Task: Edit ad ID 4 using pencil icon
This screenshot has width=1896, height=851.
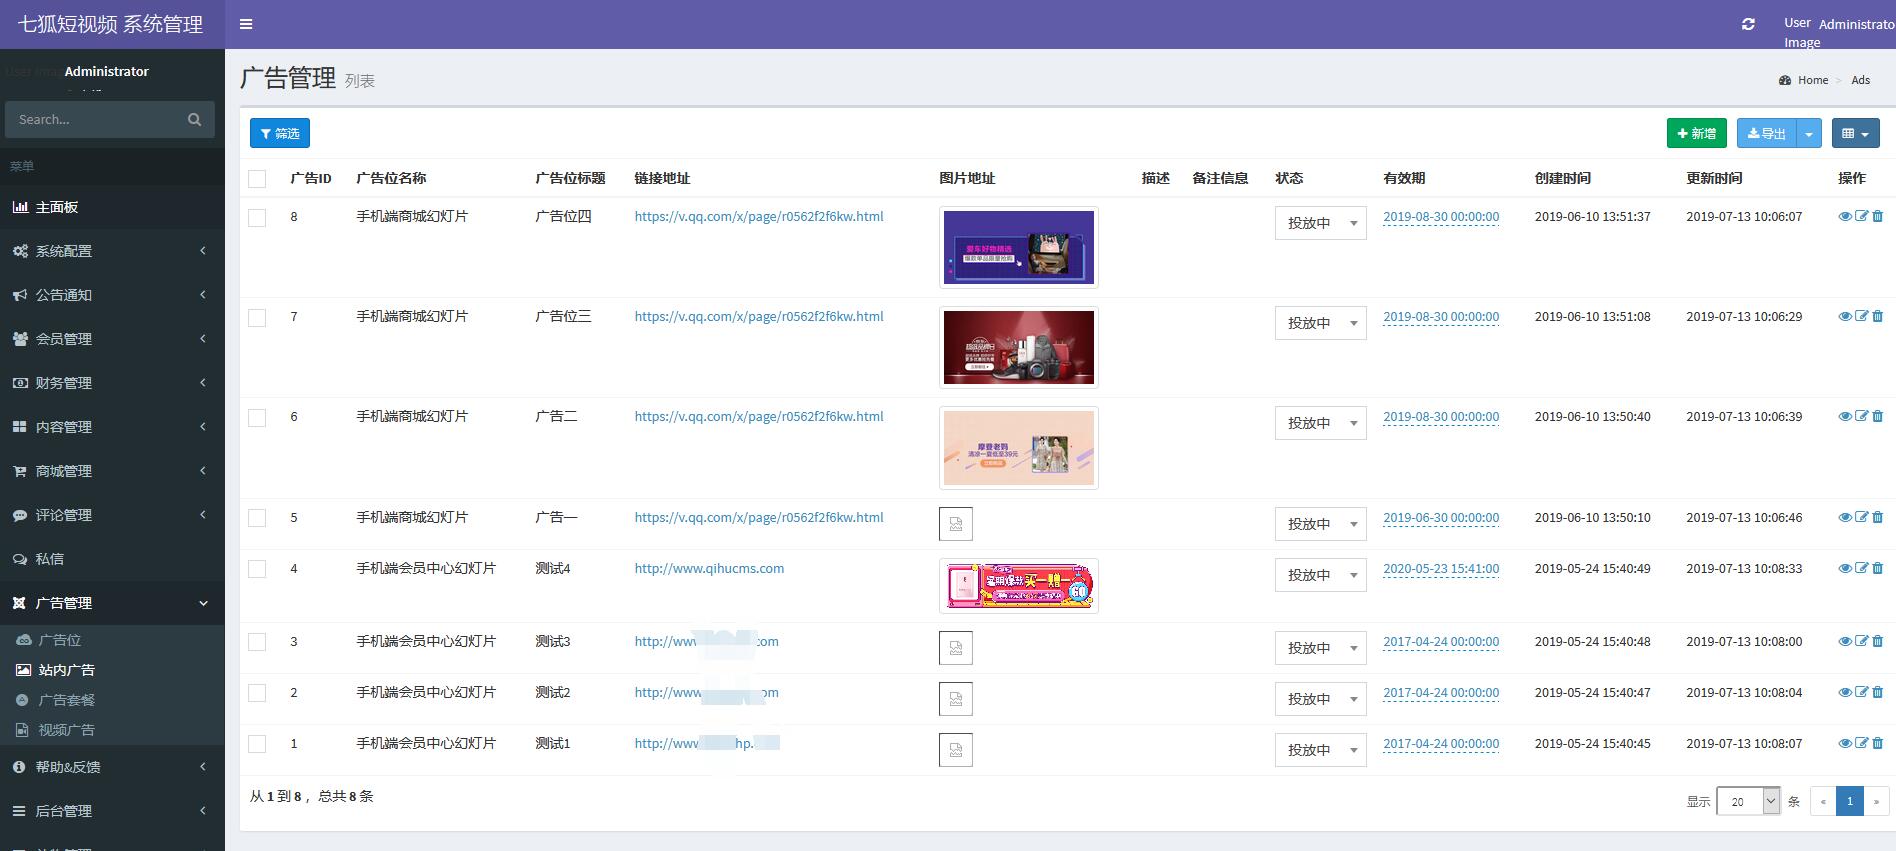Action: point(1861,568)
